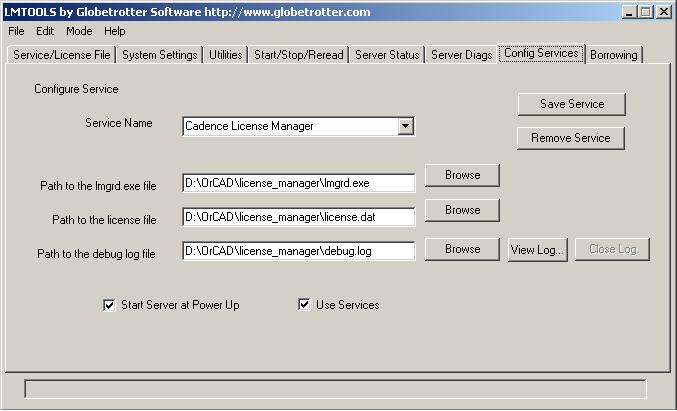Minimize the LMTOOLS window

point(629,12)
